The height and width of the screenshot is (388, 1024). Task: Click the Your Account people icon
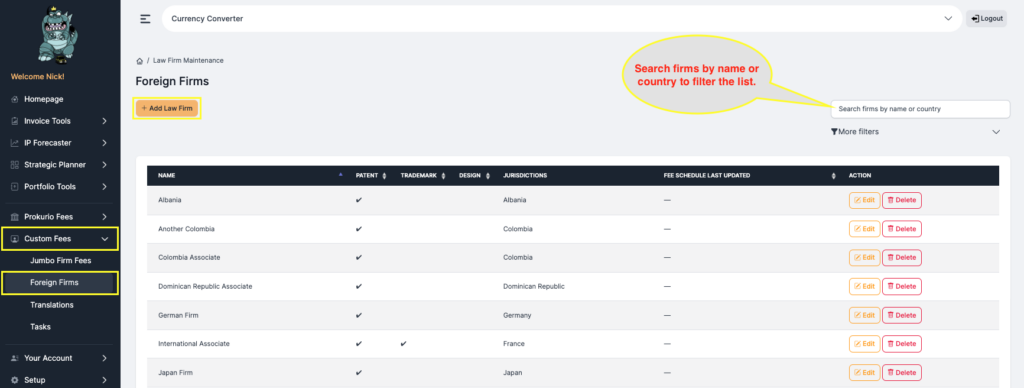tap(14, 358)
